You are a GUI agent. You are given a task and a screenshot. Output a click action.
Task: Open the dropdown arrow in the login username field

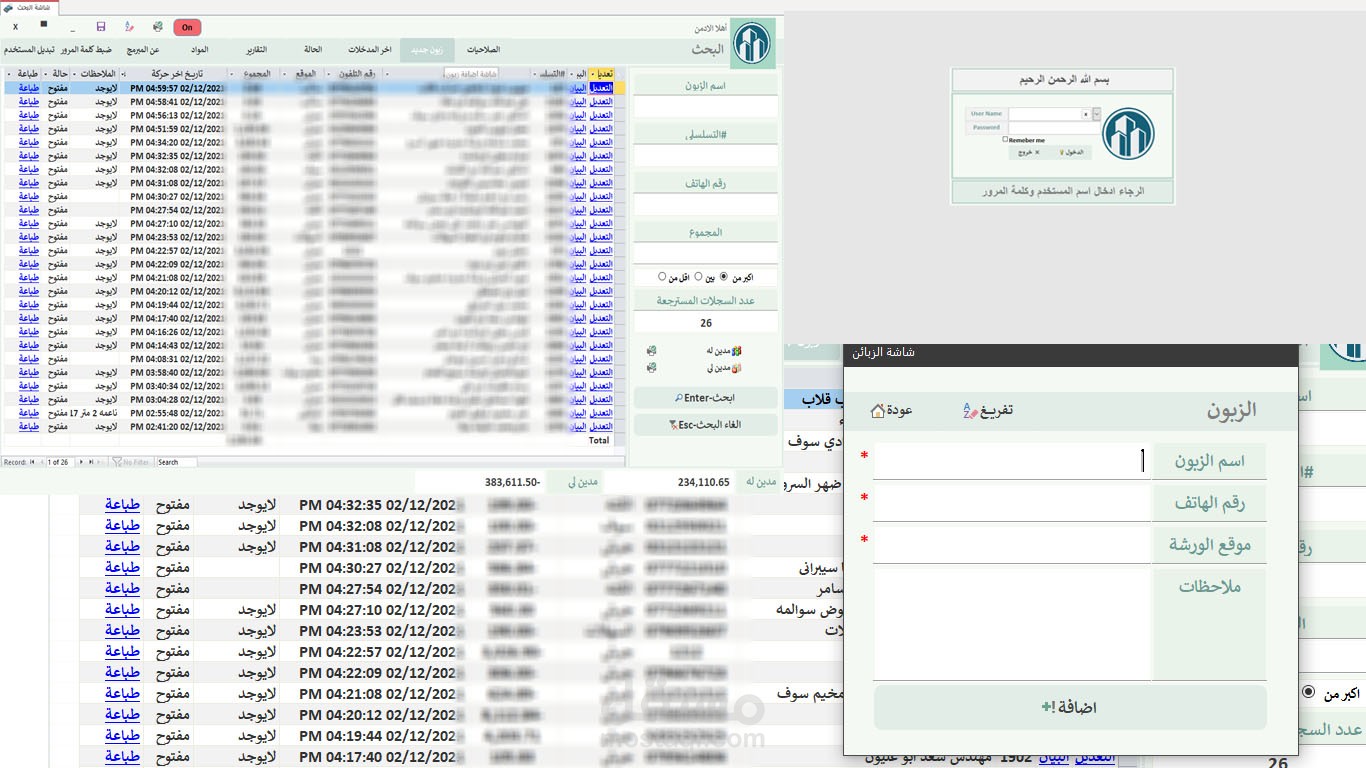click(x=1096, y=114)
